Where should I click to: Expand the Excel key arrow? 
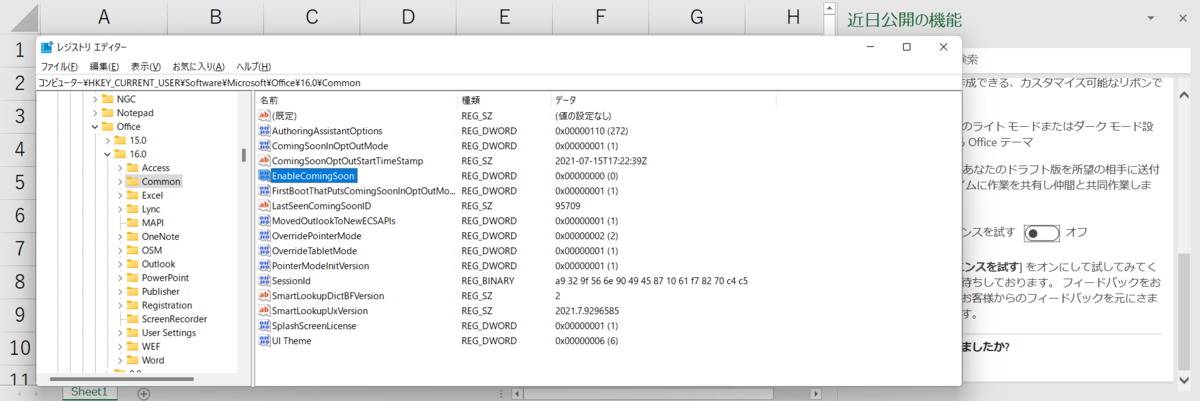coord(120,196)
